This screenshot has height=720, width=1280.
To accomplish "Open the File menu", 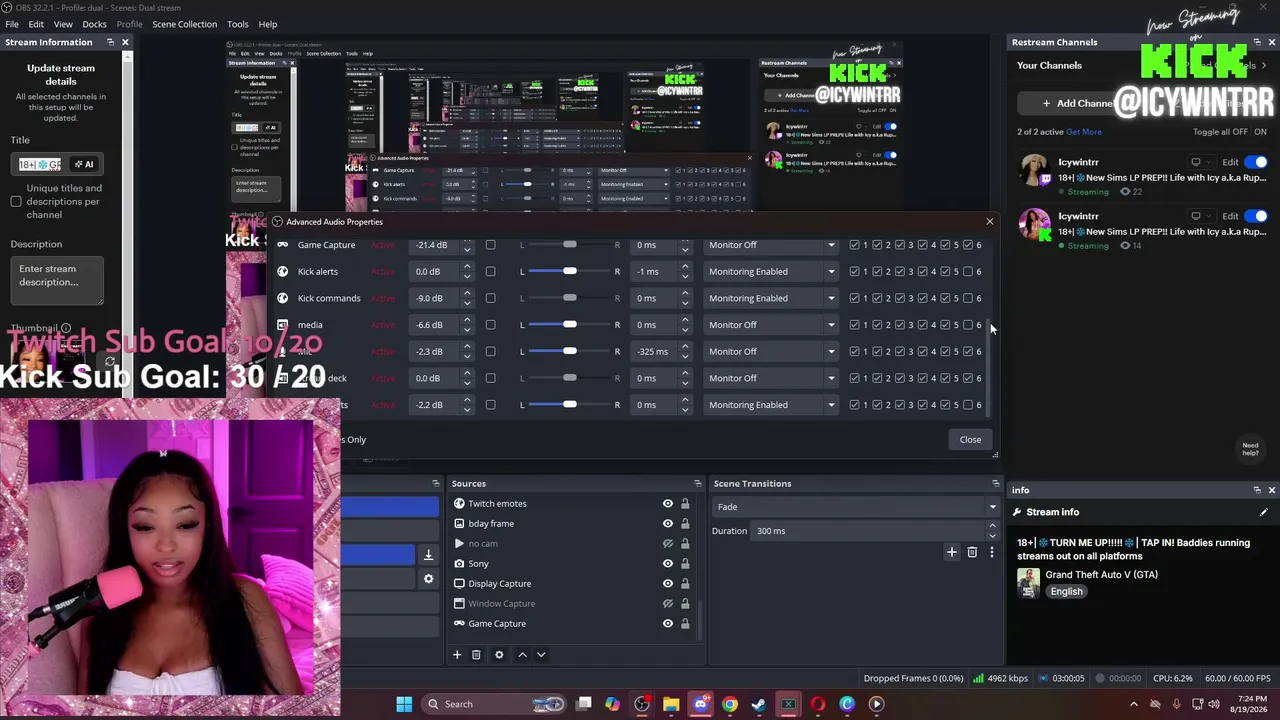I will [x=12, y=24].
